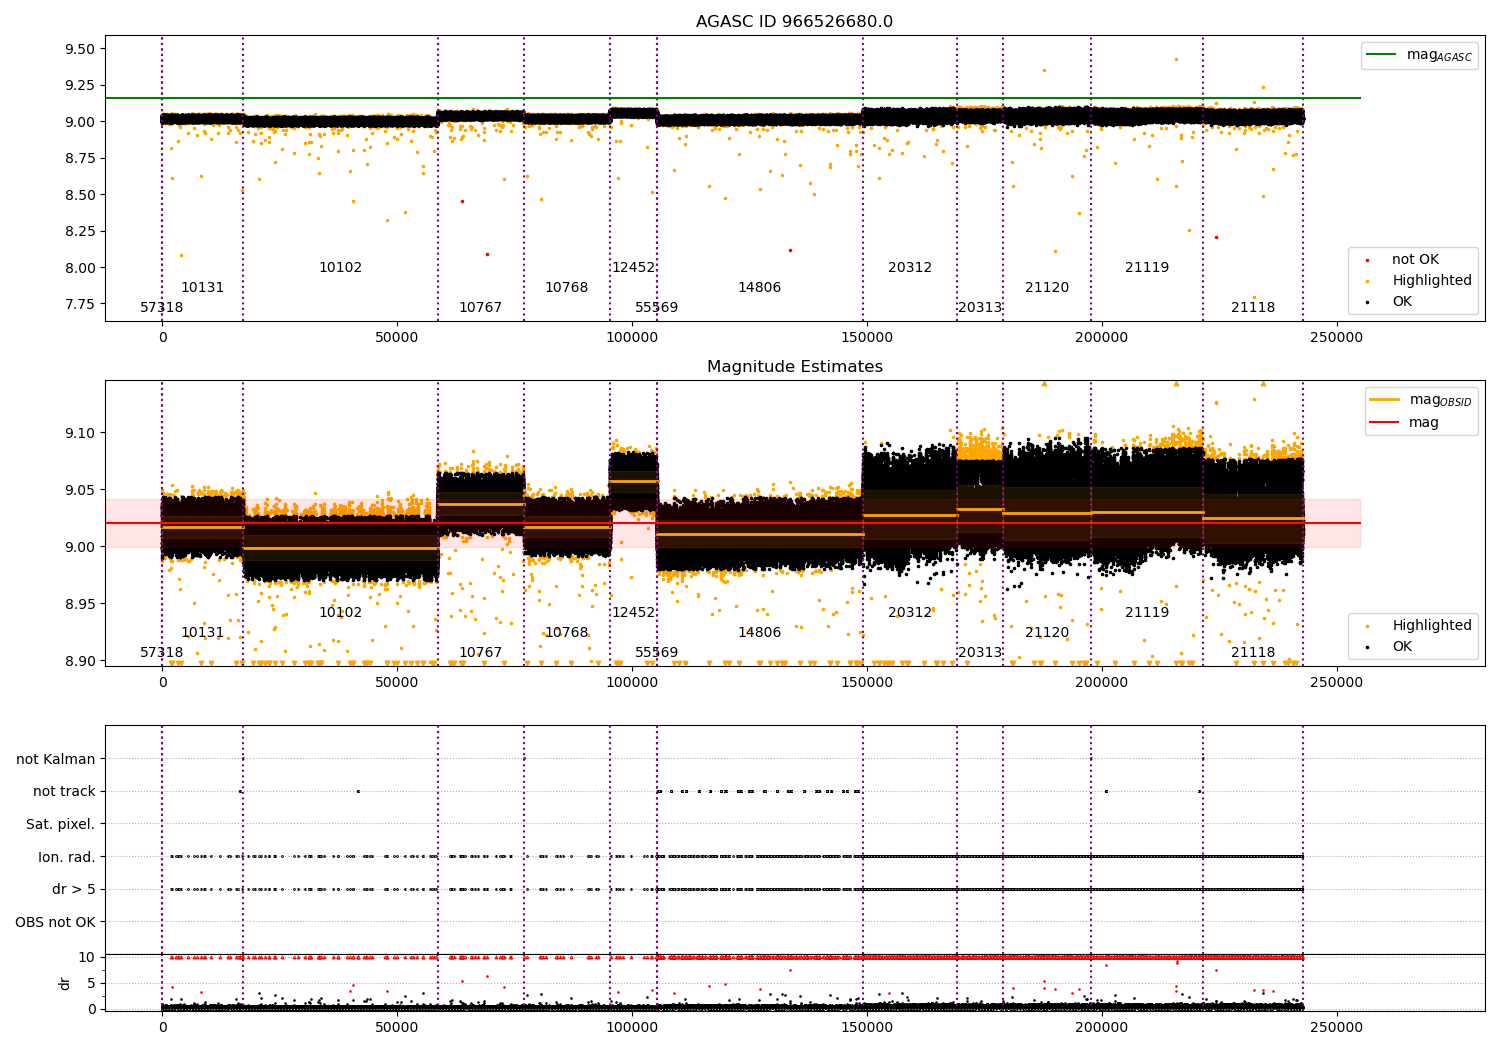Click the title 'AGASC ID 966526680.0'
Viewport: 1500px width, 1050px height.
tap(794, 22)
